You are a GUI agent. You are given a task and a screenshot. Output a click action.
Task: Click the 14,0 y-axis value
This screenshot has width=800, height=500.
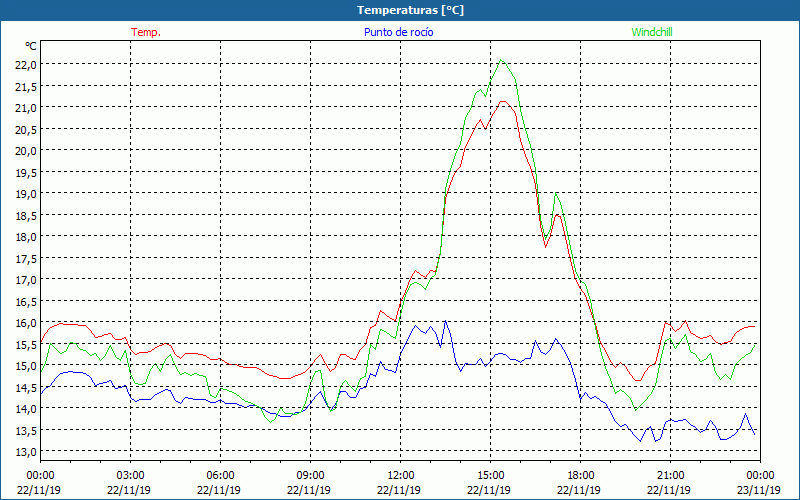26,409
